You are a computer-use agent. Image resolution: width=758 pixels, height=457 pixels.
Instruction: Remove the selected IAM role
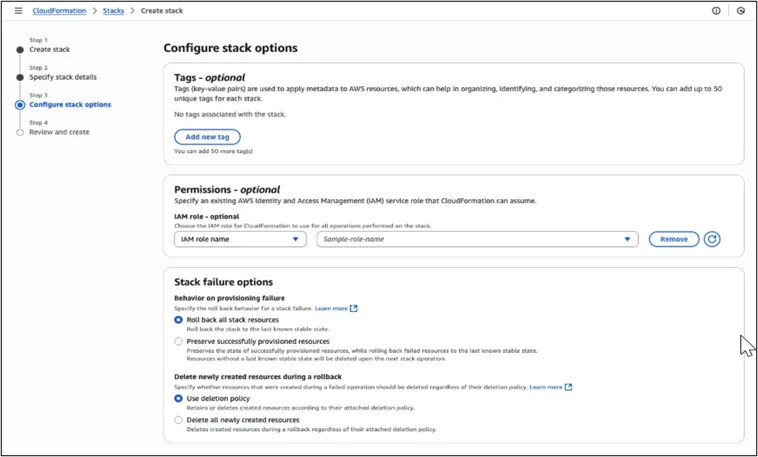point(673,239)
